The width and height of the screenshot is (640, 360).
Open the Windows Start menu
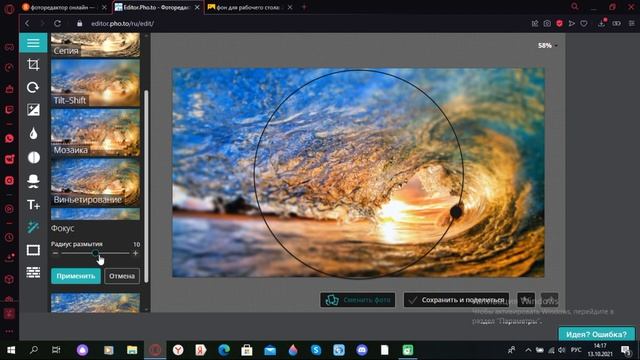[x=11, y=350]
